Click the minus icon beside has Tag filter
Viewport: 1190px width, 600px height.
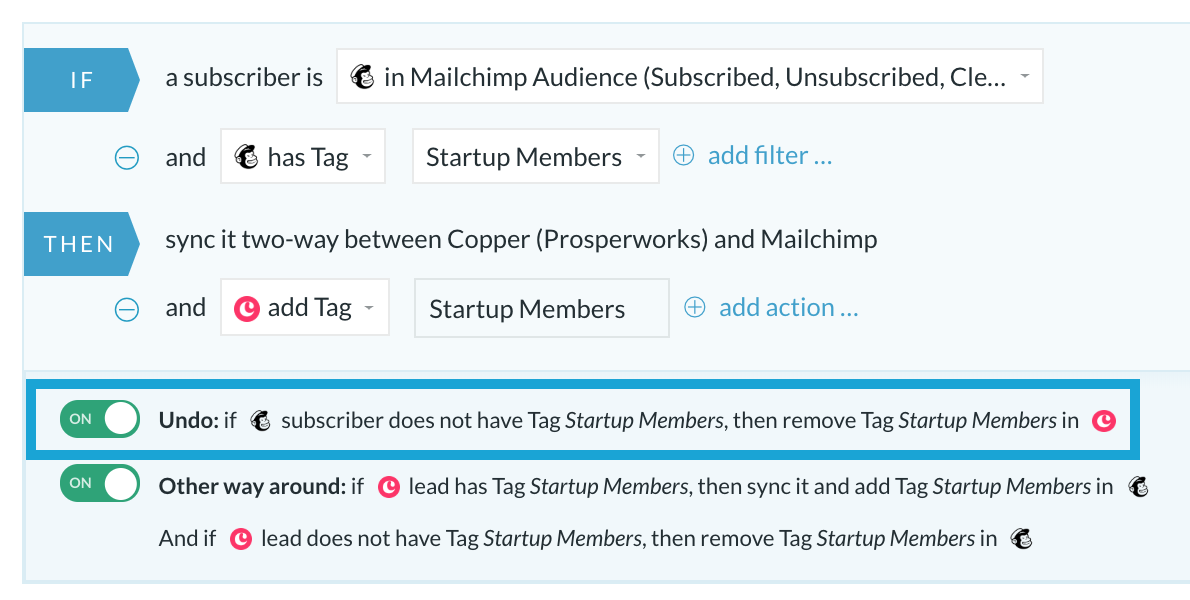(126, 158)
